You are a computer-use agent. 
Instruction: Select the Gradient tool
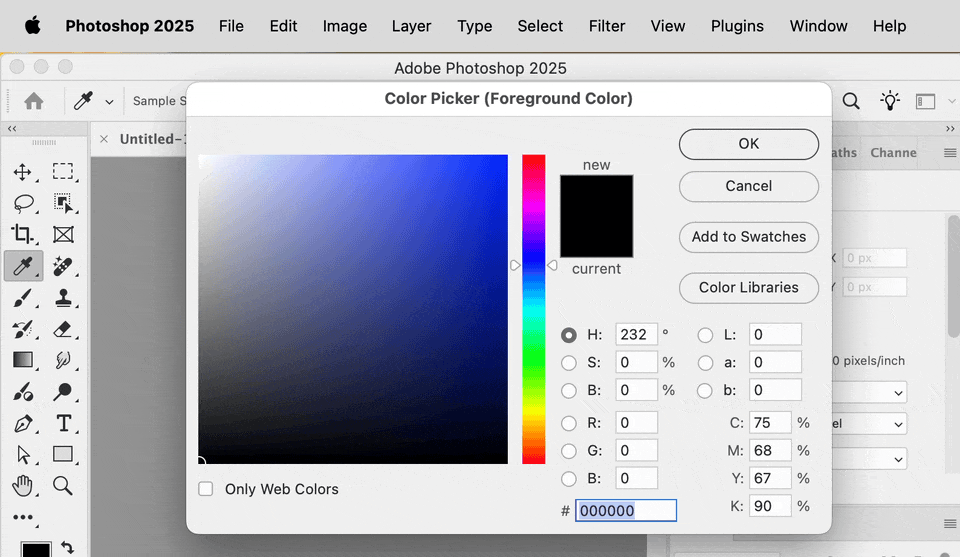tap(23, 360)
